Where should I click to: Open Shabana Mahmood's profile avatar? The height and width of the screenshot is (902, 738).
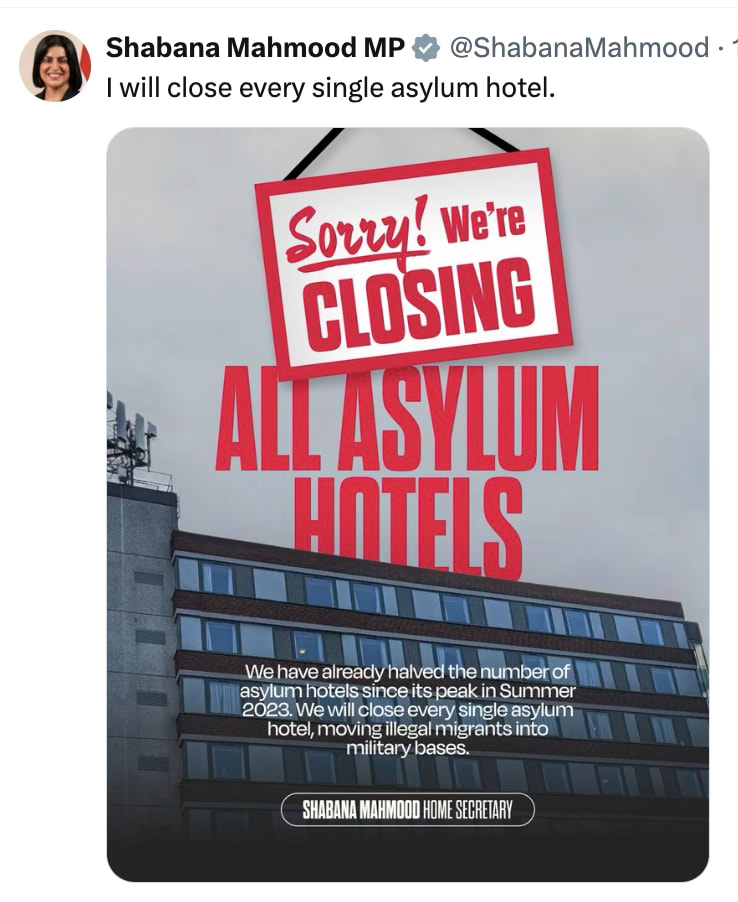[55, 66]
